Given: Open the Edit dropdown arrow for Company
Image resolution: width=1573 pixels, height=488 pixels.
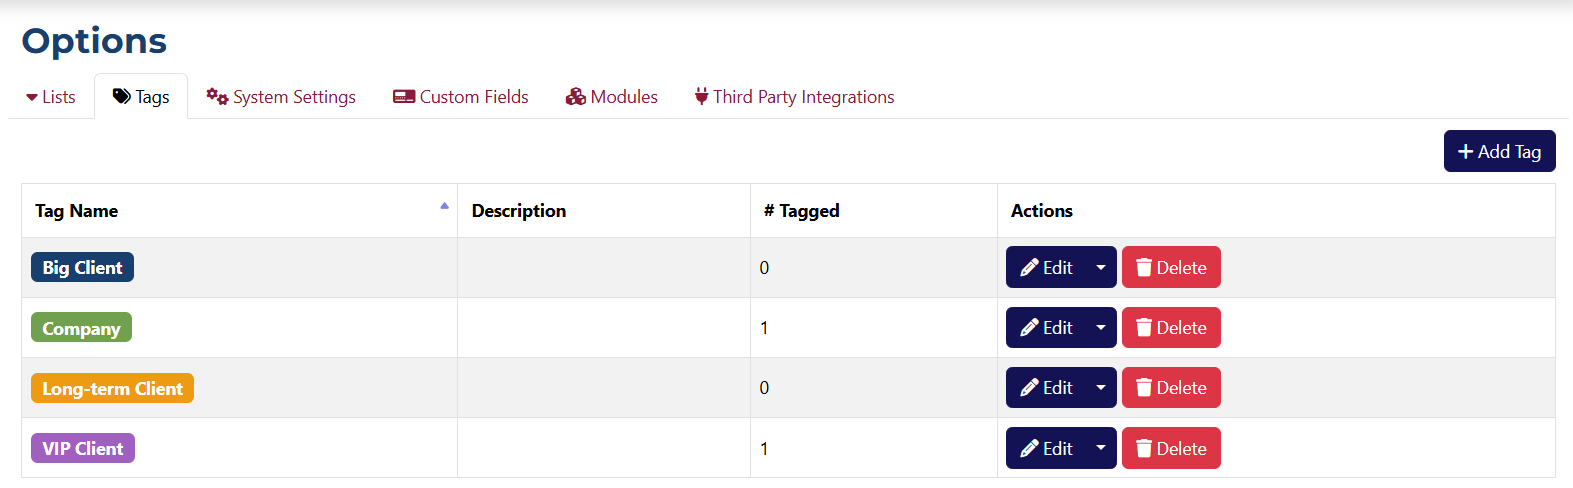Looking at the screenshot, I should (1101, 328).
